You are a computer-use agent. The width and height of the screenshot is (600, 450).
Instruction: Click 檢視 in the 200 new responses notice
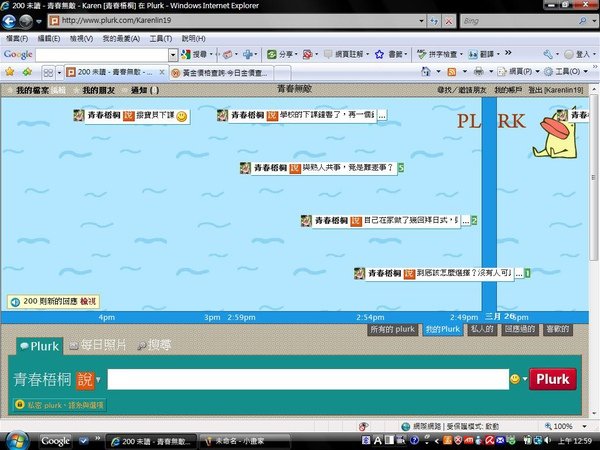88,302
